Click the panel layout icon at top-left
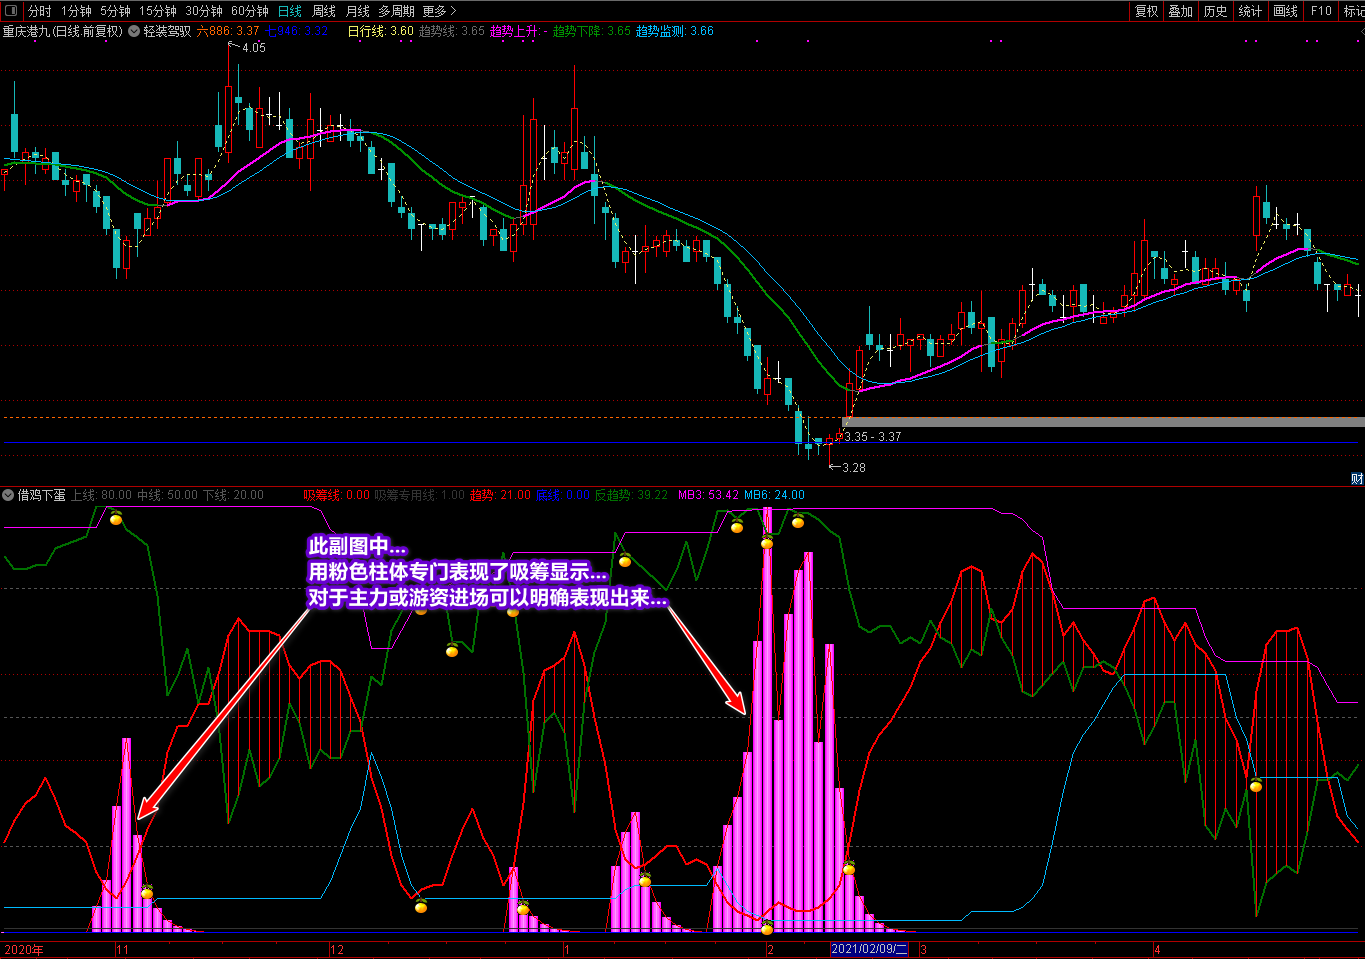Screen dimensions: 1365x959 tap(11, 11)
